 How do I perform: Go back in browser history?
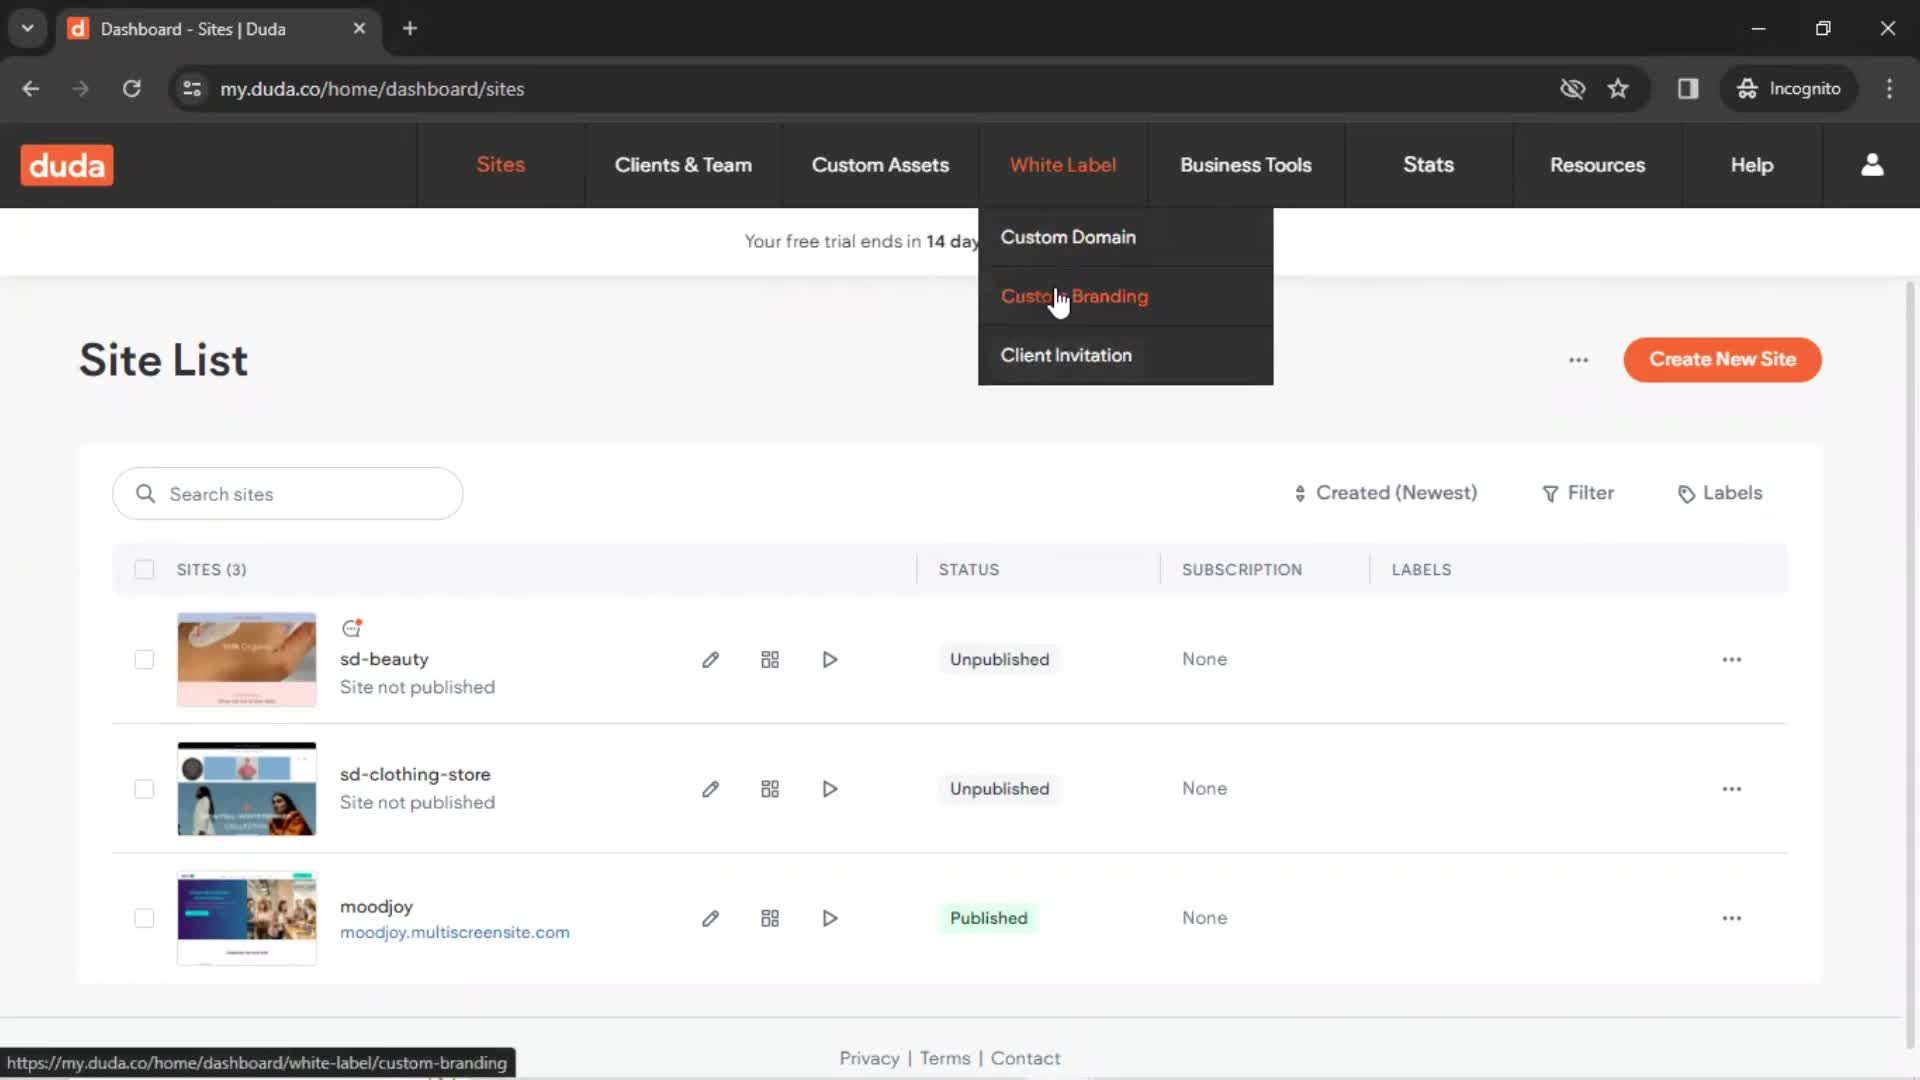[x=31, y=89]
